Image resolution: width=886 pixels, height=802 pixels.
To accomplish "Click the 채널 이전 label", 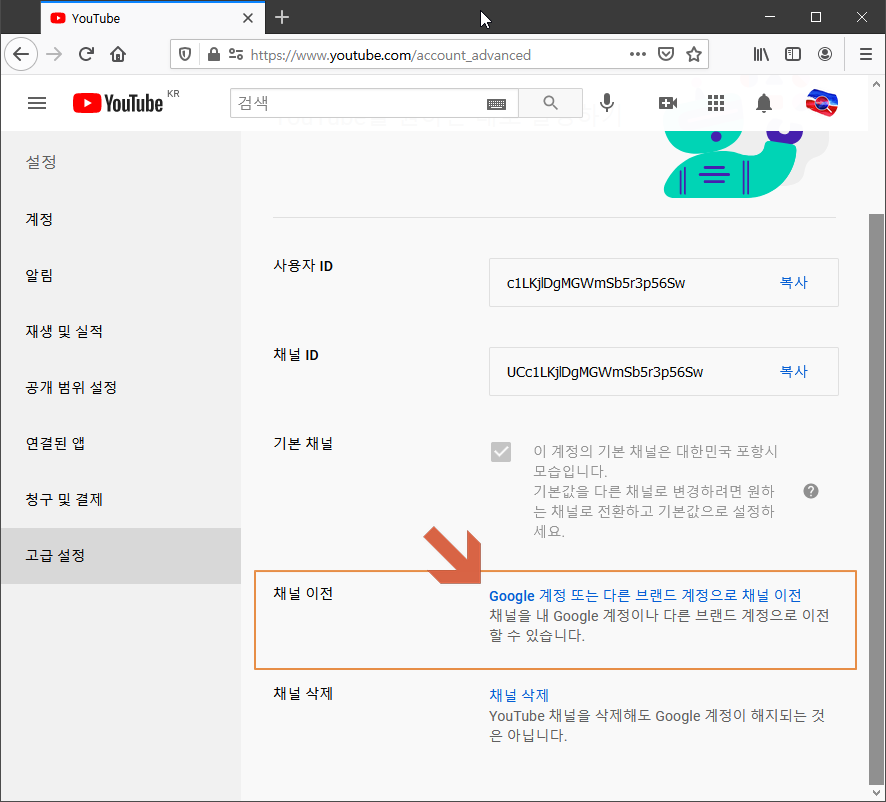I will (x=303, y=593).
